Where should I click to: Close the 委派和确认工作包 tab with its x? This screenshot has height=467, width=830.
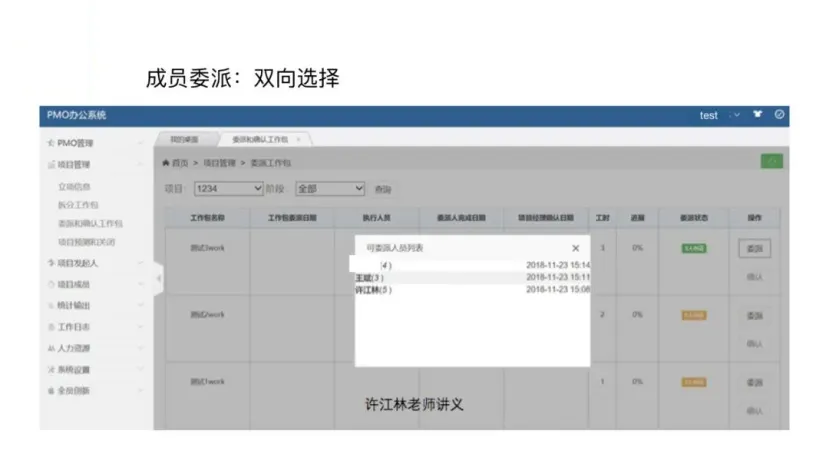[299, 139]
